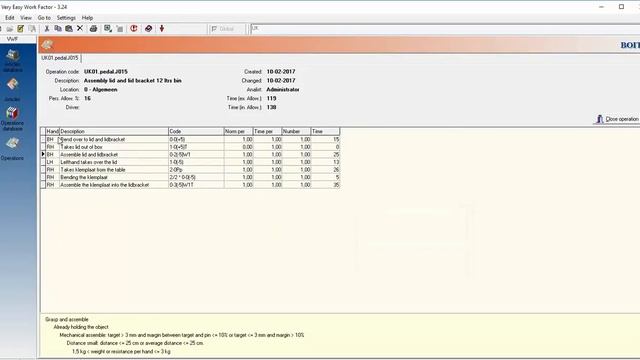Click the red down arrow toolbar icon
The image size is (640, 360).
click(162, 29)
